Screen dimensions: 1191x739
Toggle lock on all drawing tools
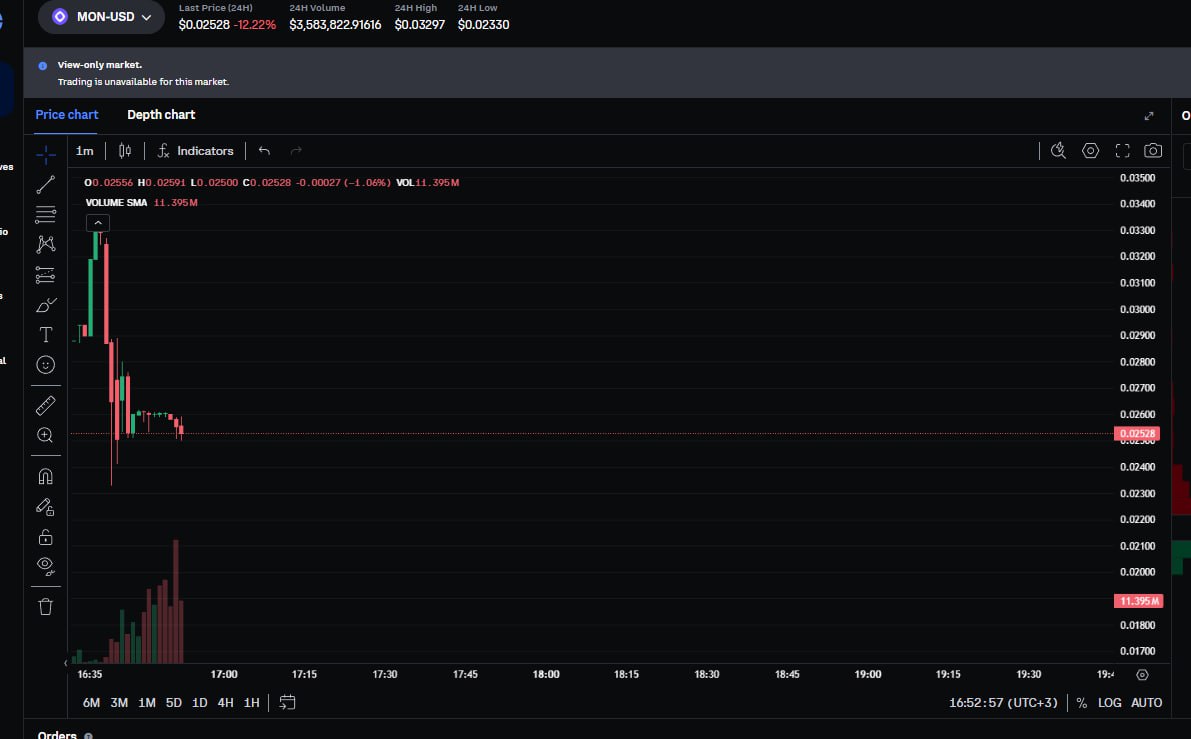click(x=45, y=537)
